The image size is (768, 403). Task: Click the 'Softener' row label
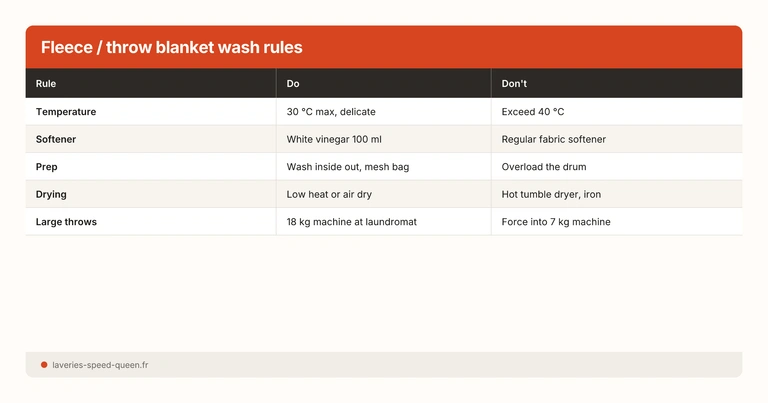coord(56,139)
